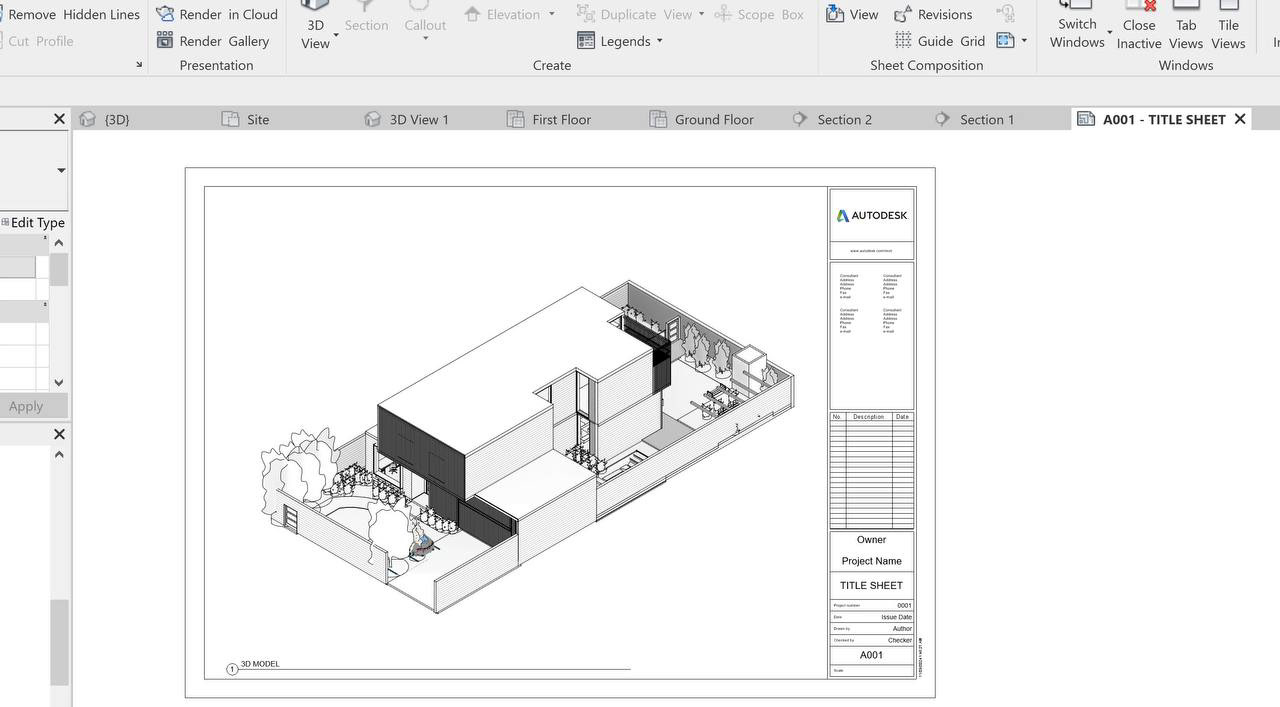
Task: Click Tile Views button
Action: [1228, 25]
